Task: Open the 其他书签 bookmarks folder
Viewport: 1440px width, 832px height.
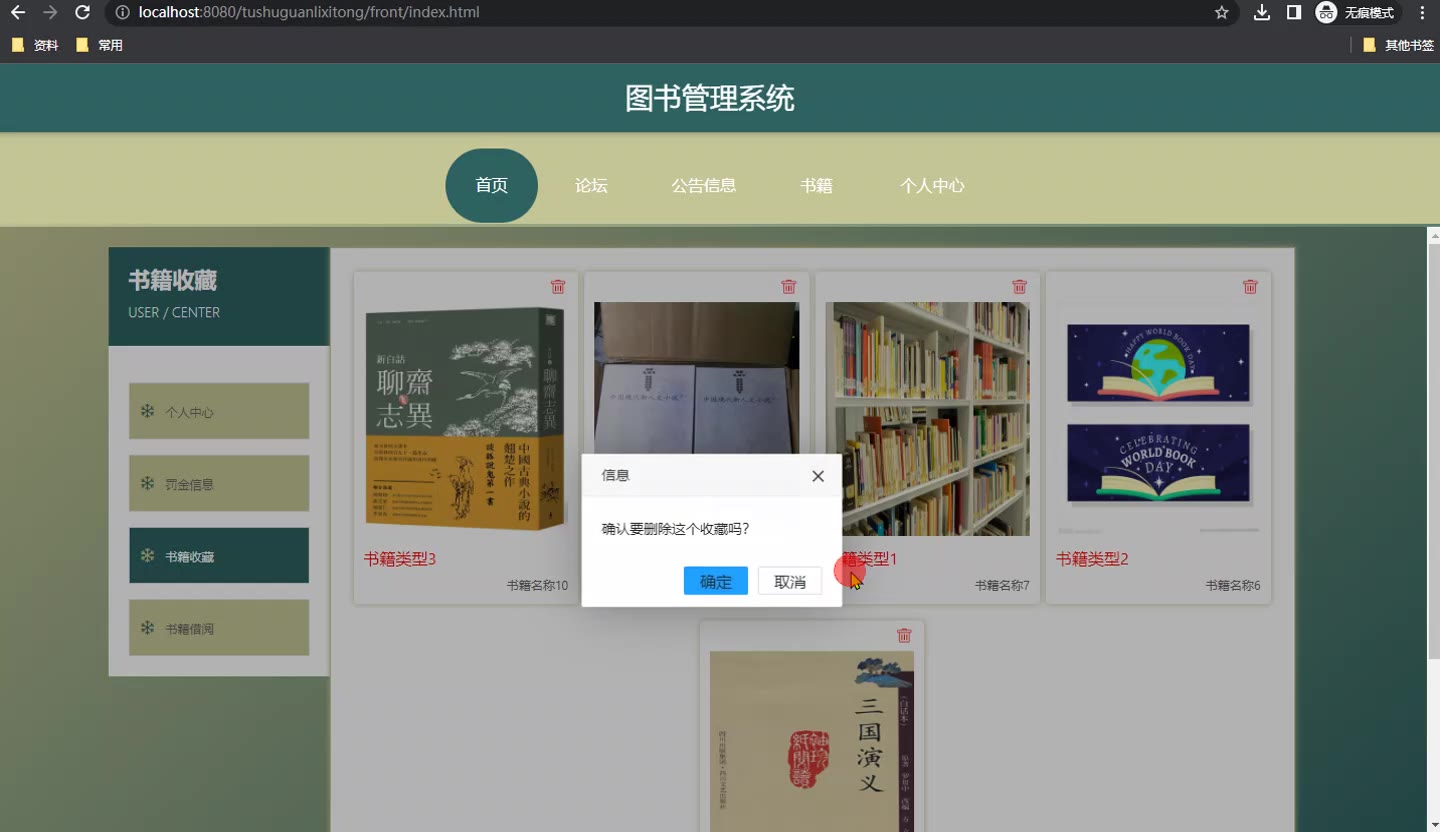Action: (1398, 45)
